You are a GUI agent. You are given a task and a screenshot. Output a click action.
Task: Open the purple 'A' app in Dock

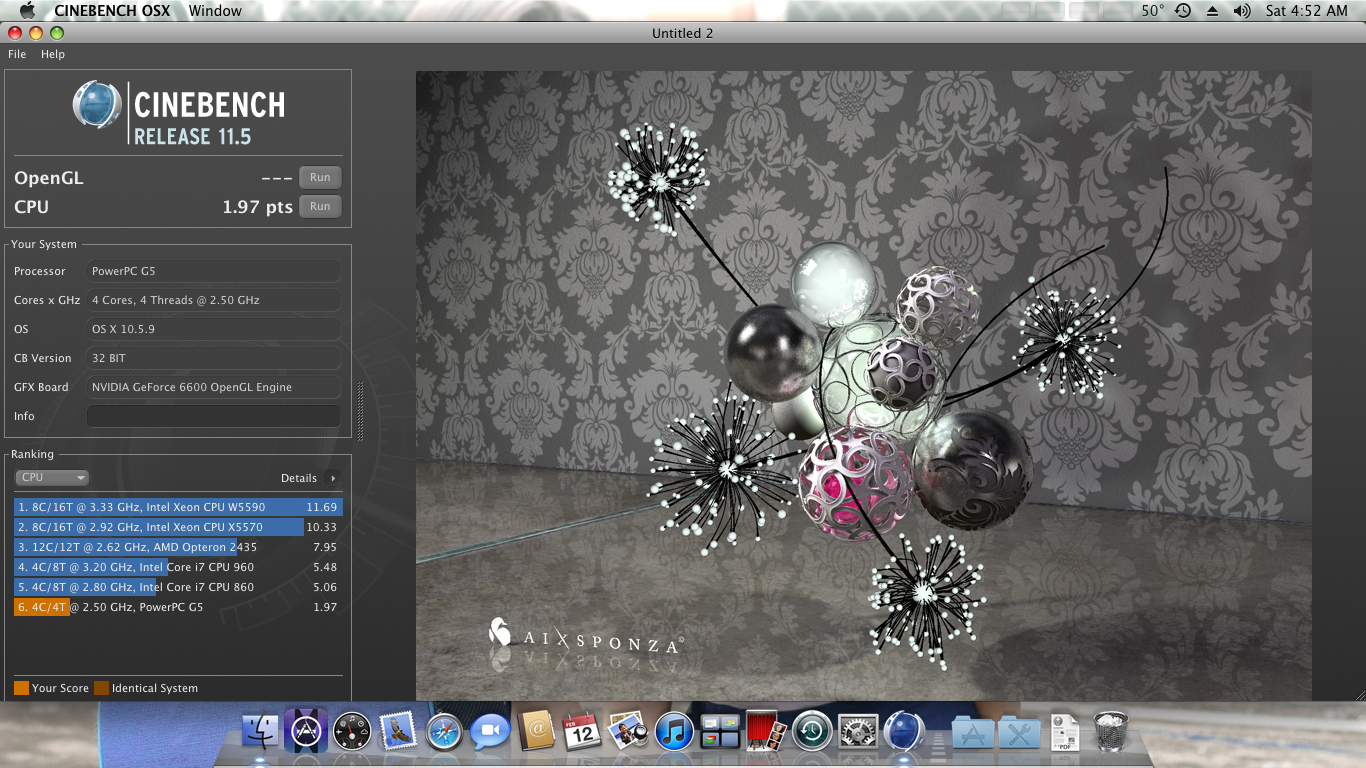click(x=306, y=732)
